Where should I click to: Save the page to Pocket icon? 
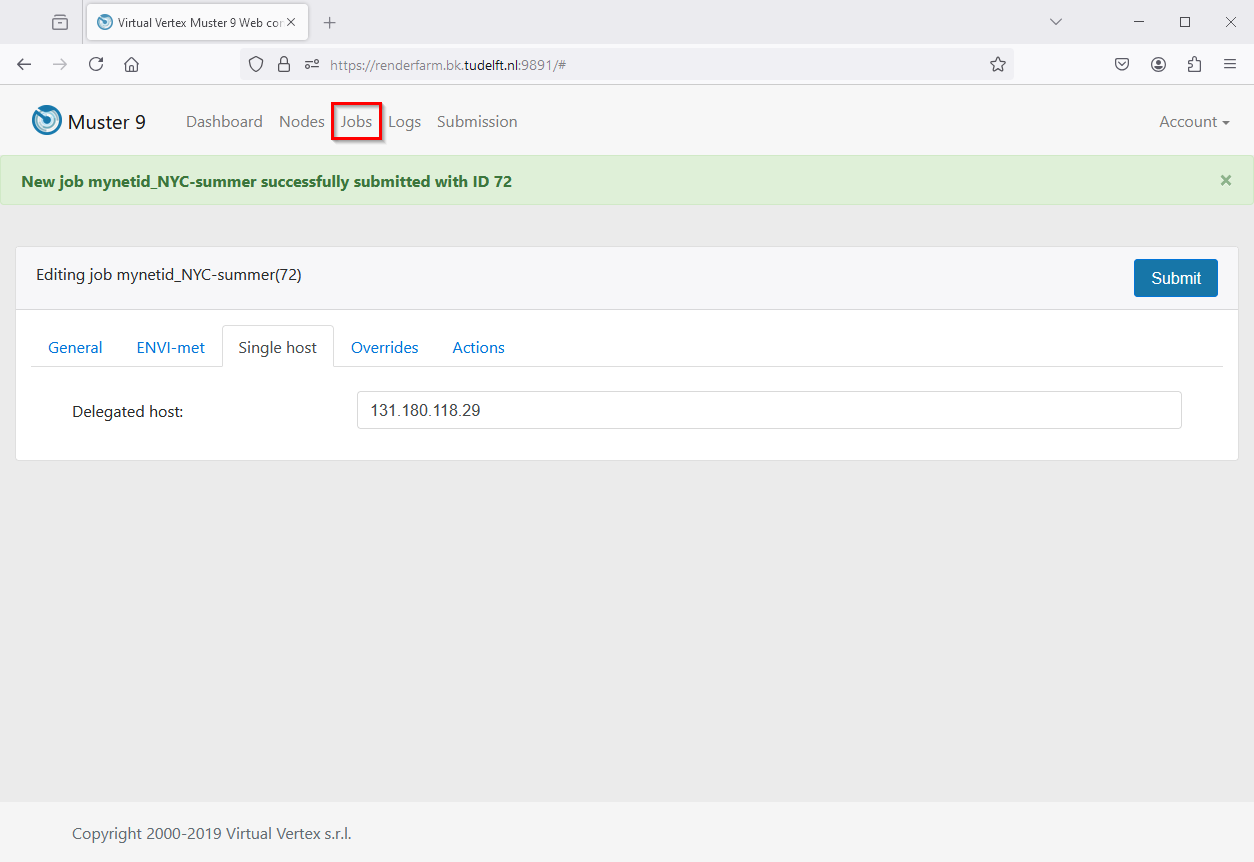pos(1122,64)
